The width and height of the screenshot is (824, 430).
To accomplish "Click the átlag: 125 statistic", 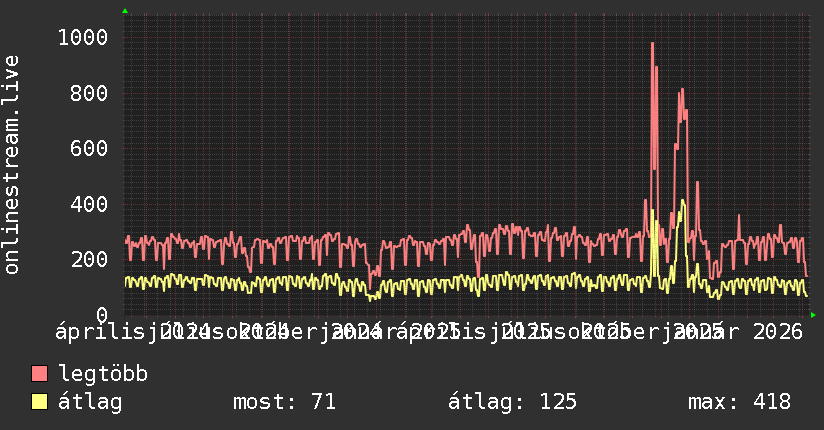I will (512, 402).
